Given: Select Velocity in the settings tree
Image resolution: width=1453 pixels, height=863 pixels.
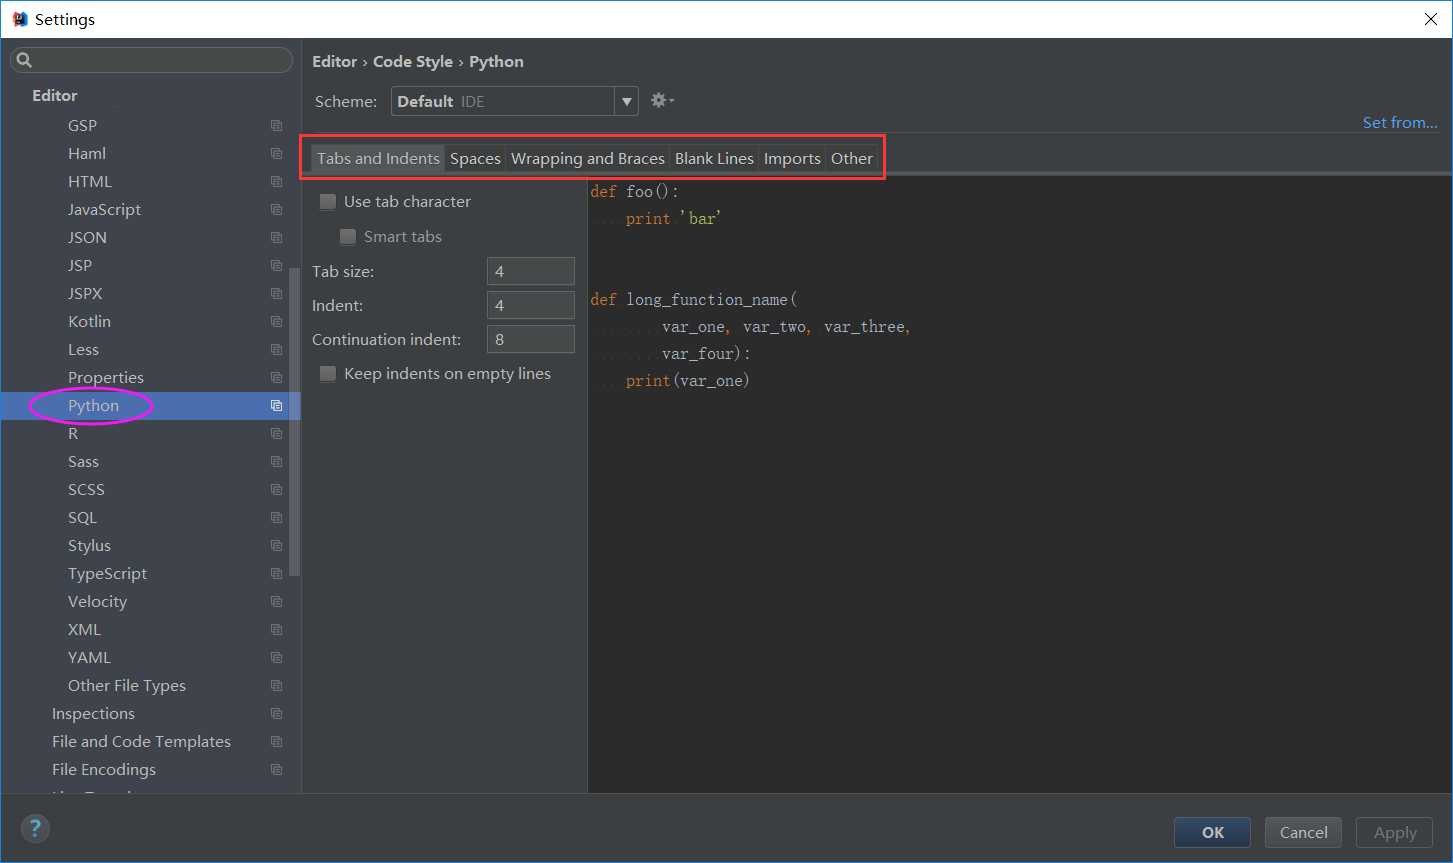Looking at the screenshot, I should 97,602.
